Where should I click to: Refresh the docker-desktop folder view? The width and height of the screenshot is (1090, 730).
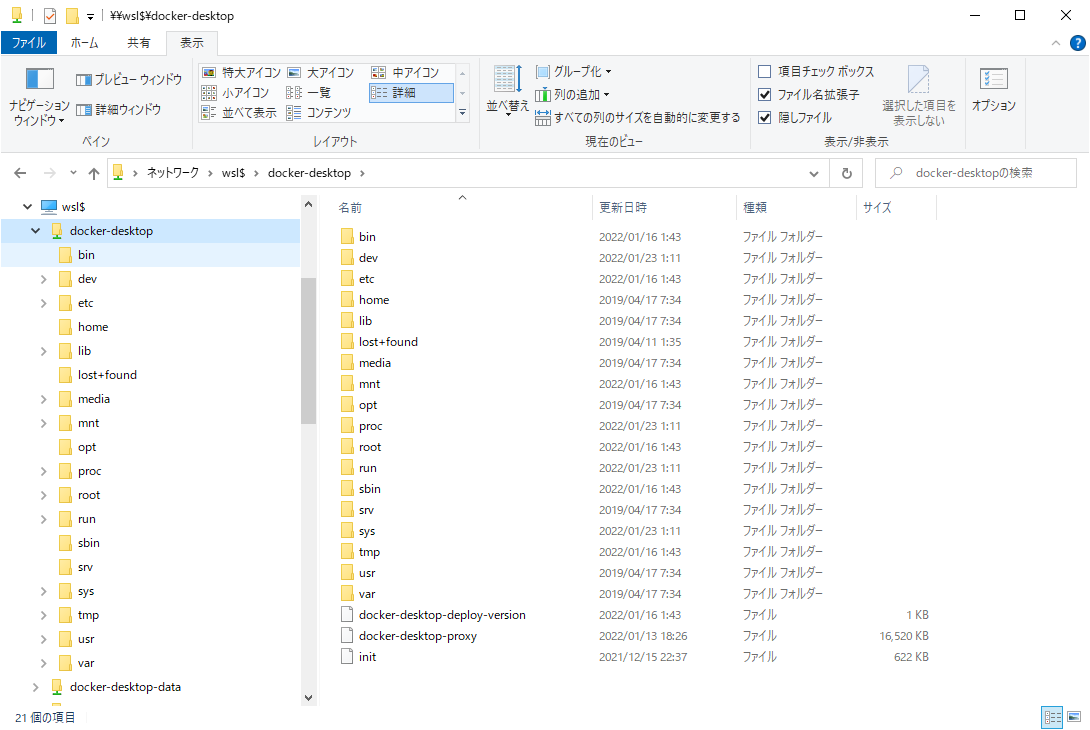coord(847,172)
